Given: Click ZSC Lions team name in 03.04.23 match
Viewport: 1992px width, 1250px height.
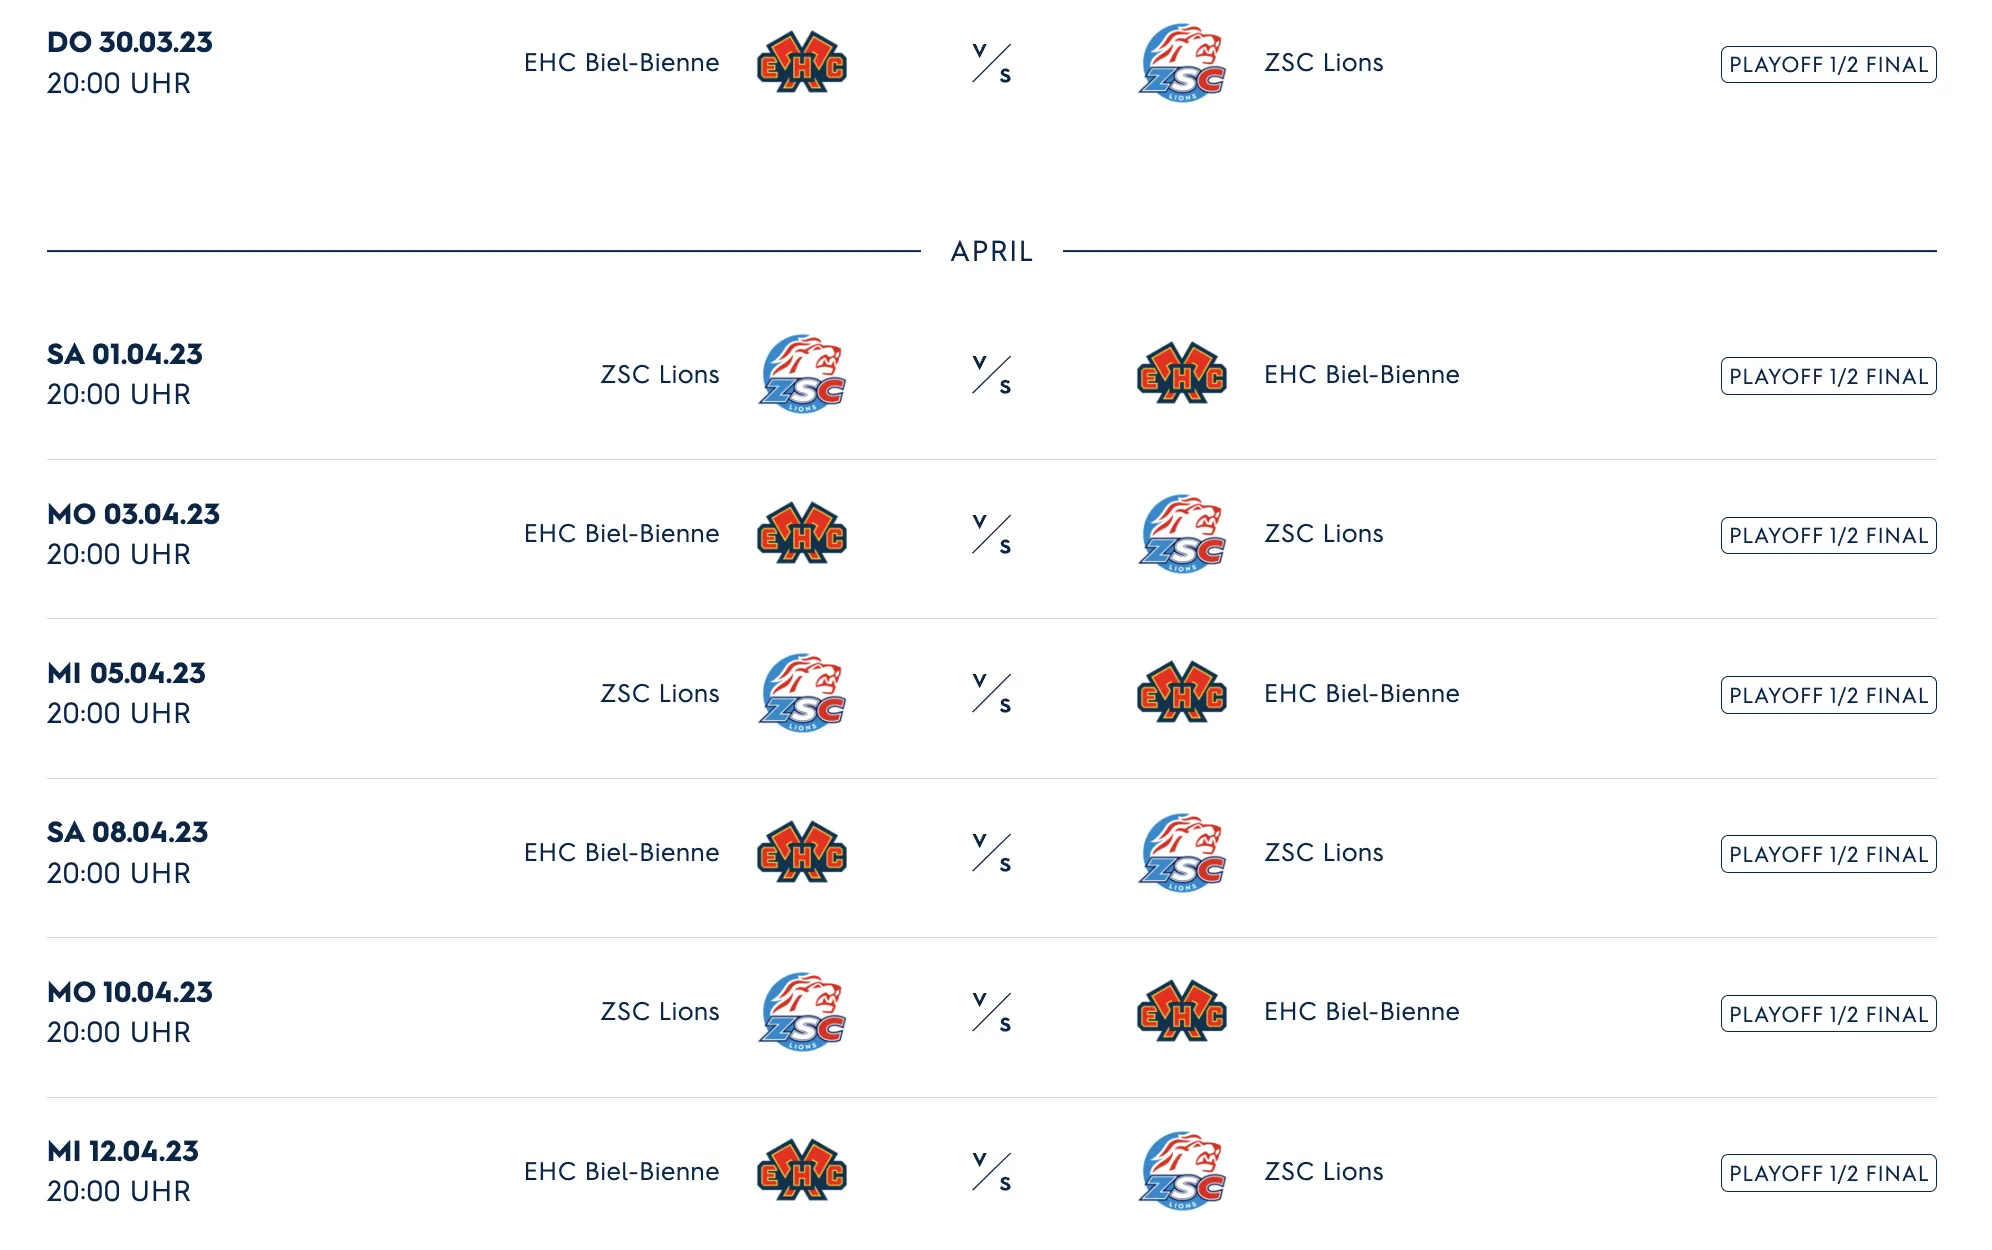Looking at the screenshot, I should point(1323,534).
